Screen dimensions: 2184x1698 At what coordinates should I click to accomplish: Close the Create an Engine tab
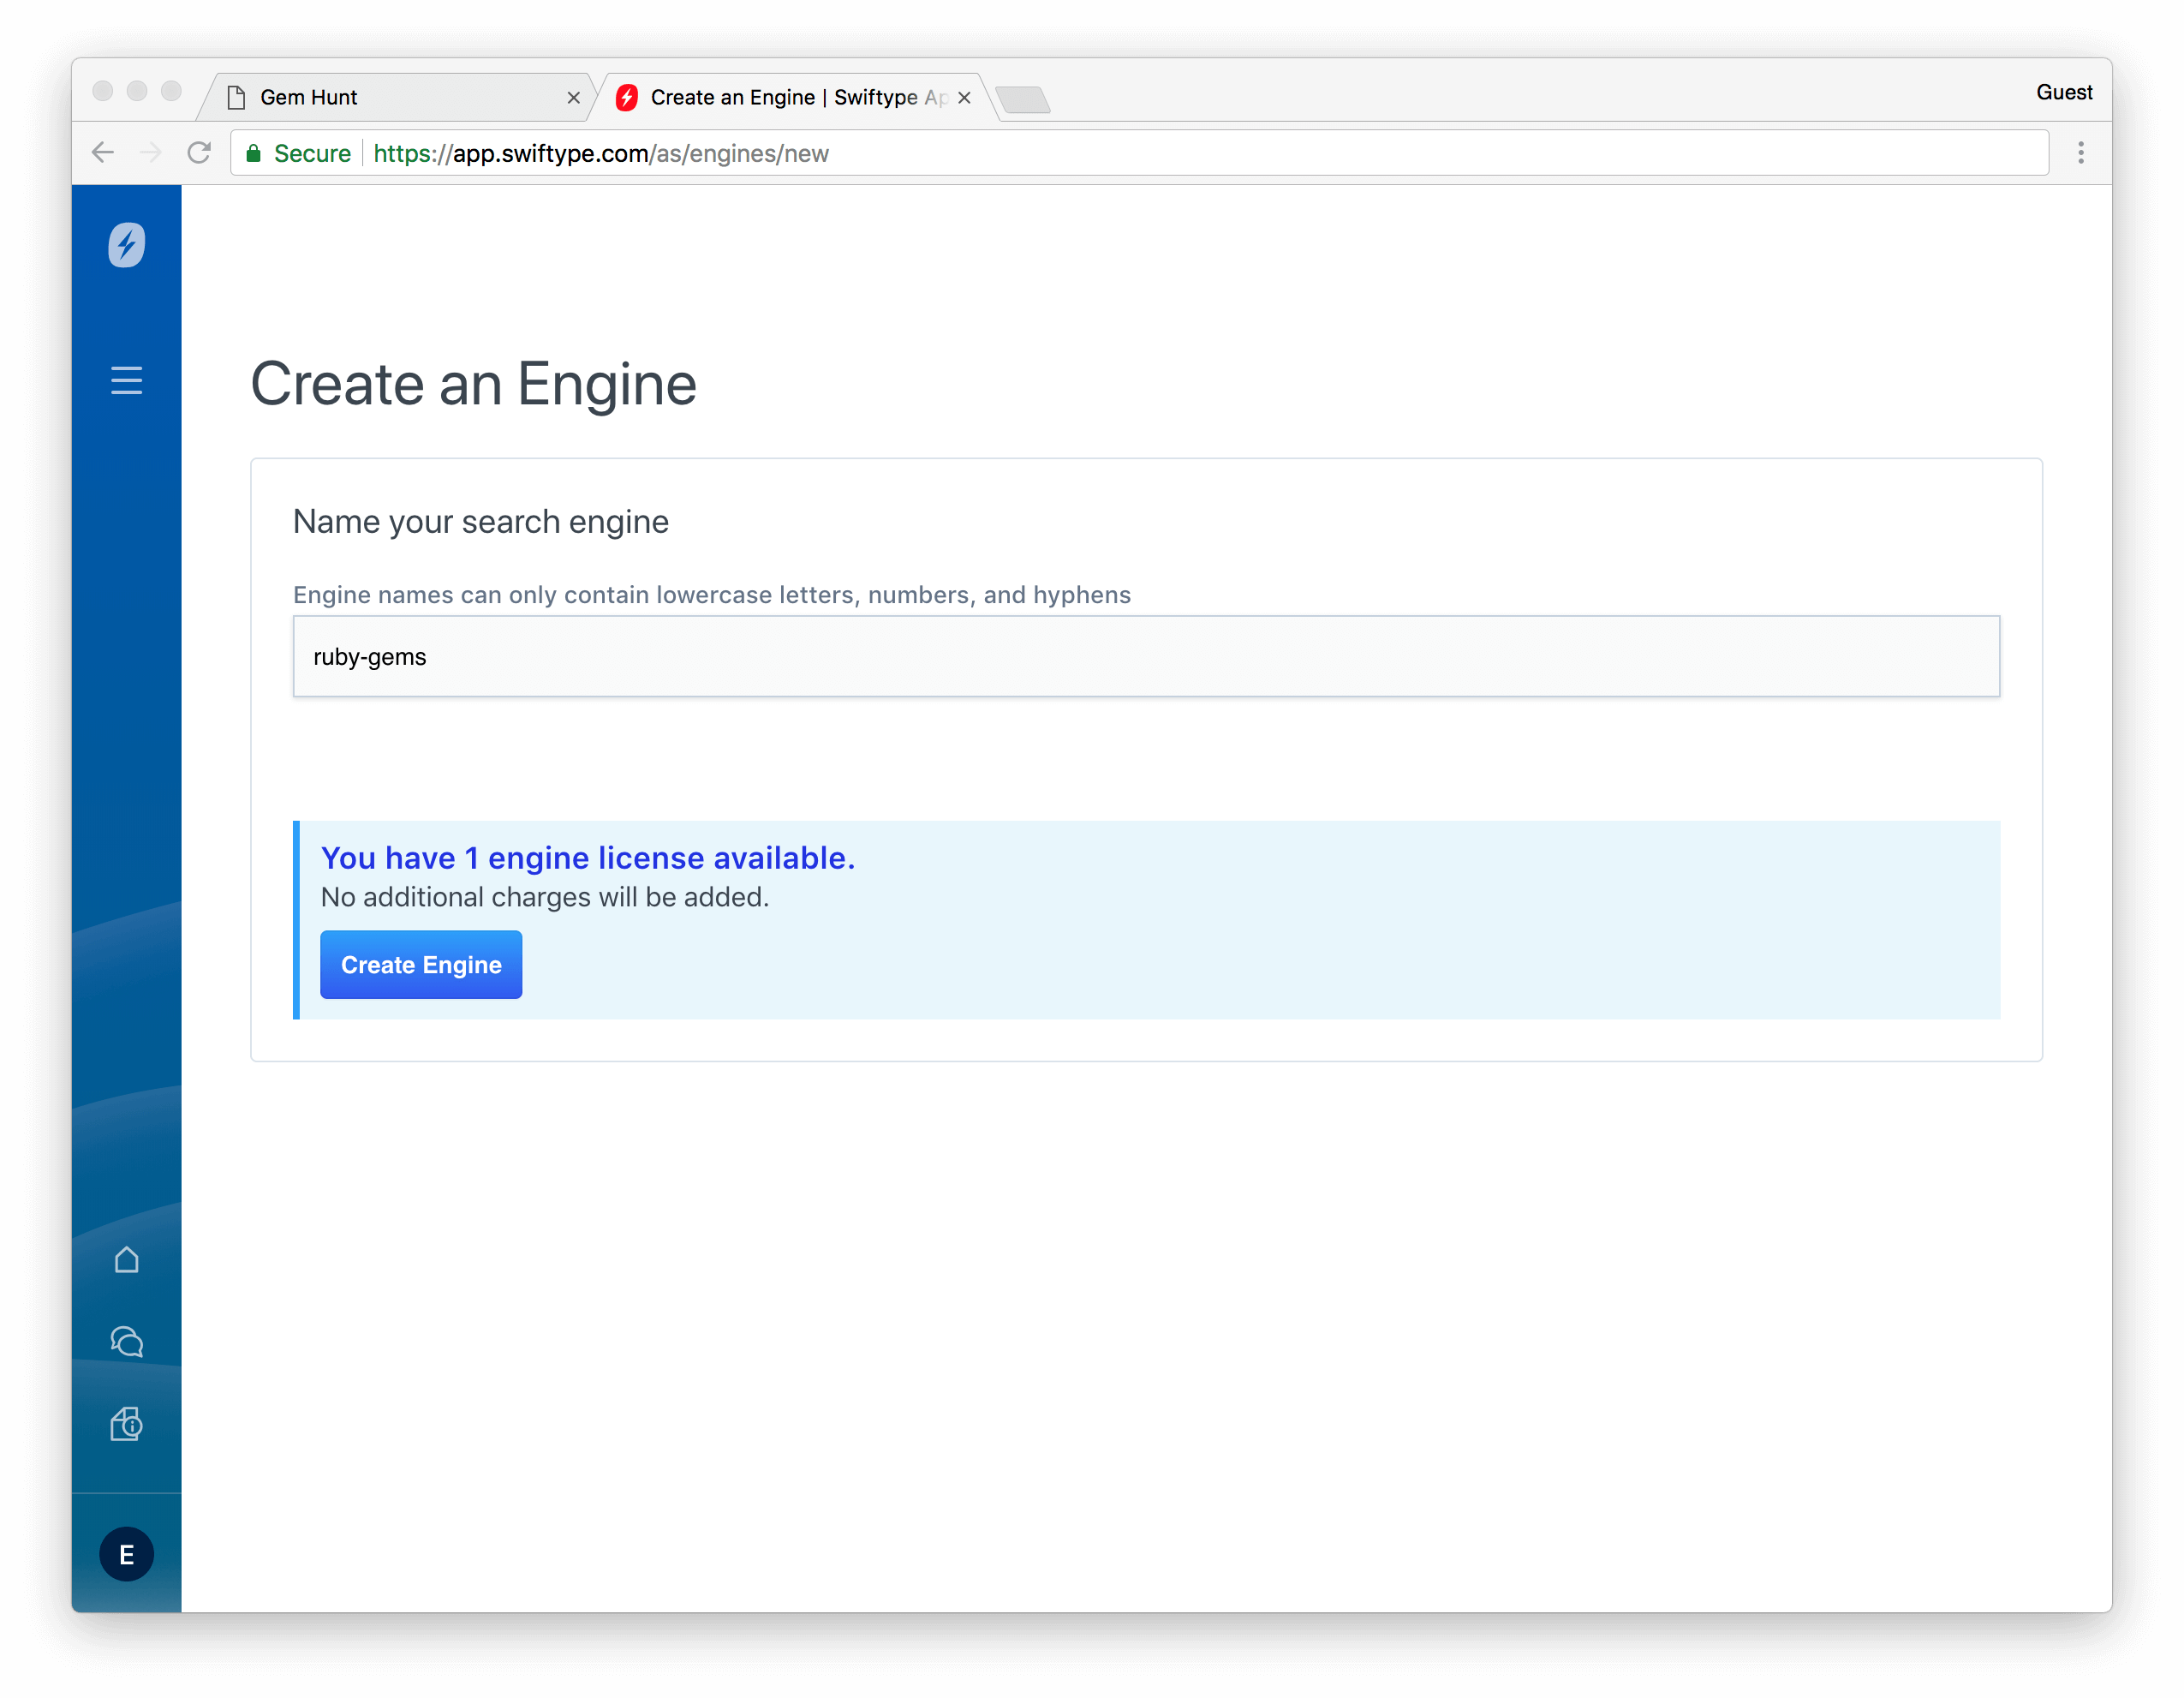point(964,98)
